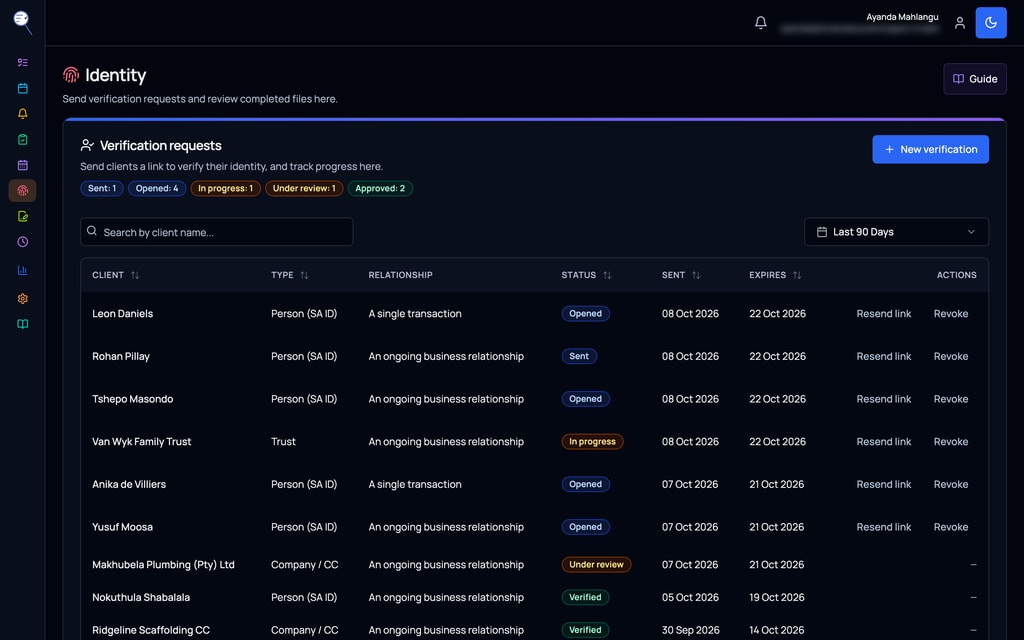Revoke Rohan Pillay verification

point(951,356)
